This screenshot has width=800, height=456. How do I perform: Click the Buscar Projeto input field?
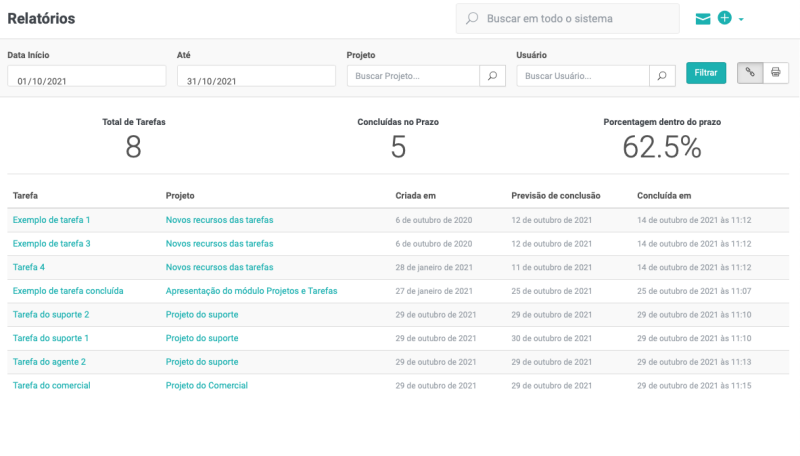[x=413, y=76]
